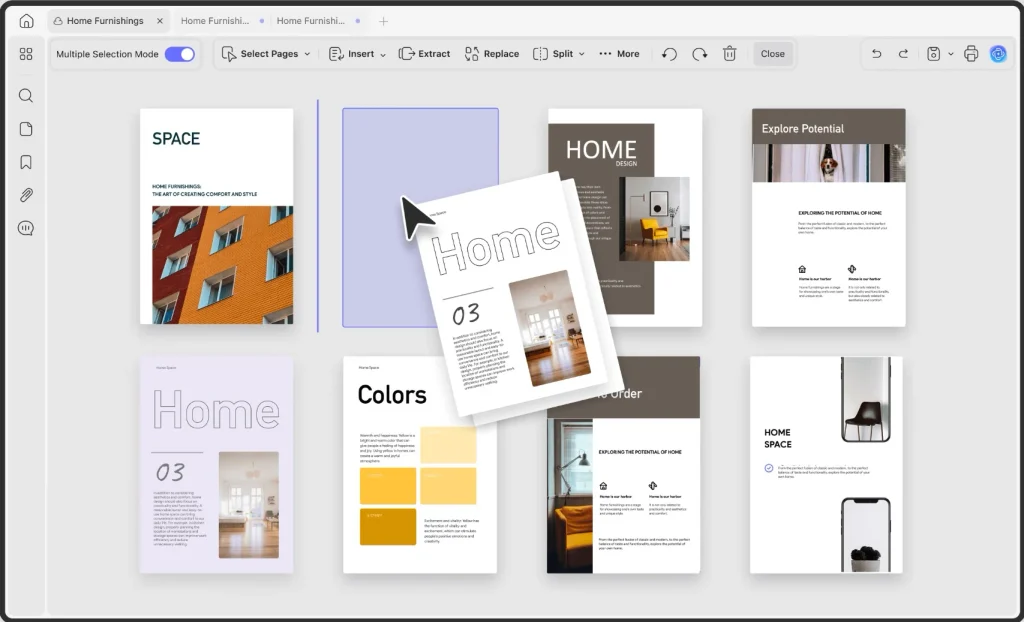This screenshot has height=622, width=1024.
Task: Open the More options menu
Action: (619, 54)
